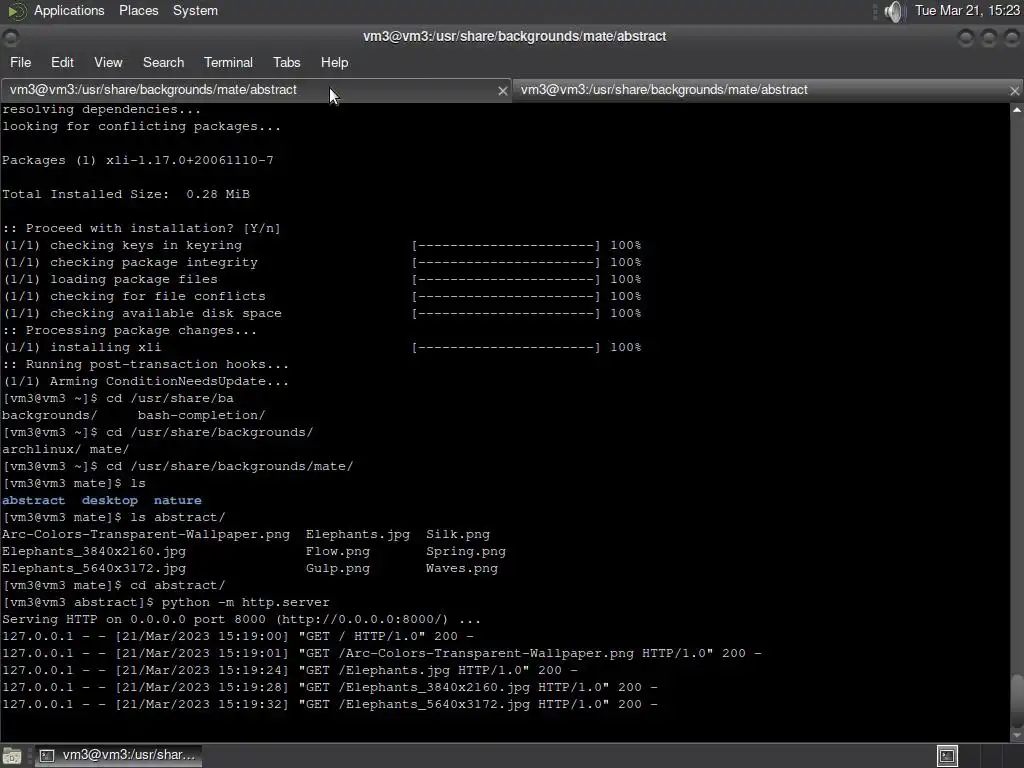Click the 'Arming ConditionNeedsUpdate...' line
This screenshot has width=1024, height=768.
tap(146, 381)
